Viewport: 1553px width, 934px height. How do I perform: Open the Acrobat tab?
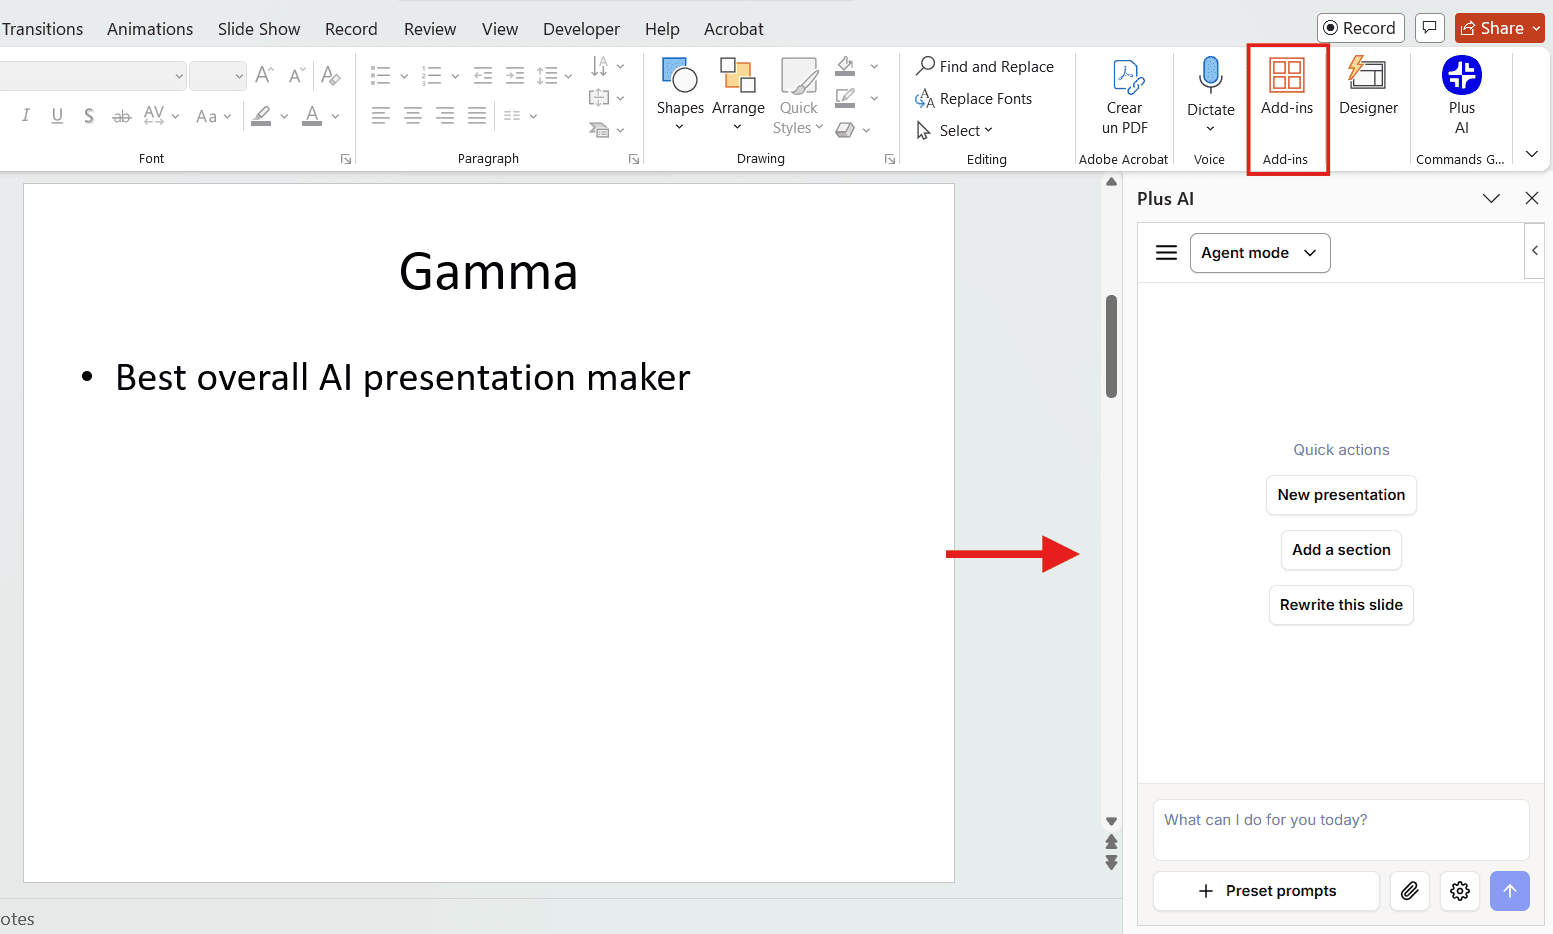[x=733, y=29]
